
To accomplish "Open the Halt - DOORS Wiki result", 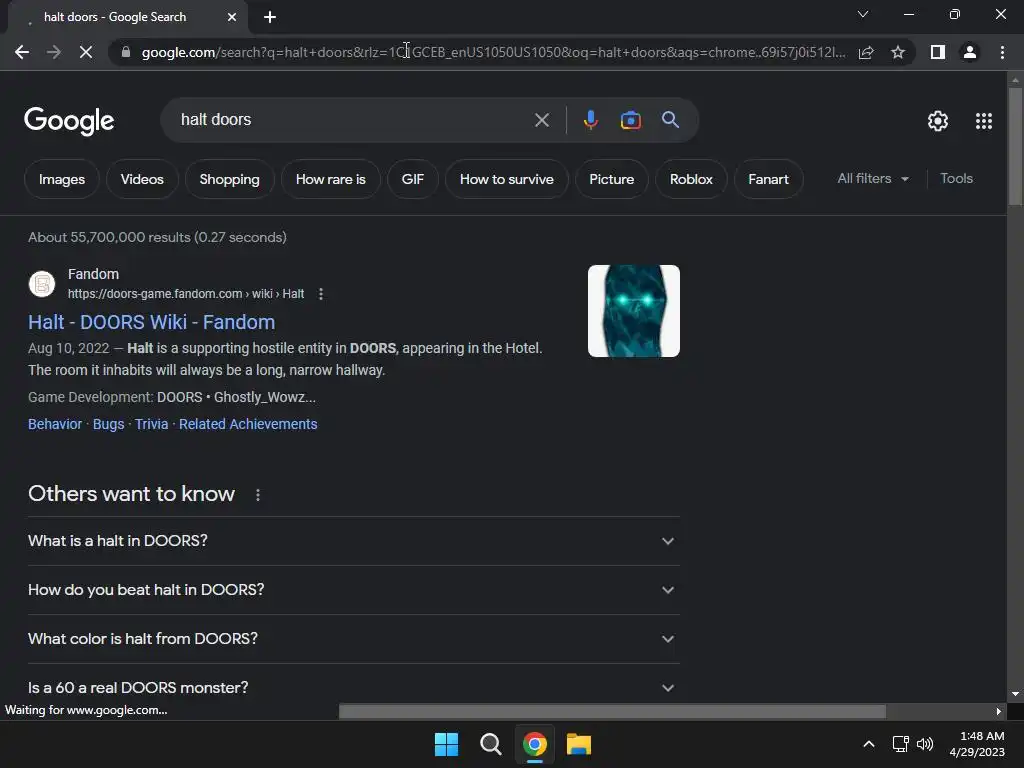I will (152, 322).
